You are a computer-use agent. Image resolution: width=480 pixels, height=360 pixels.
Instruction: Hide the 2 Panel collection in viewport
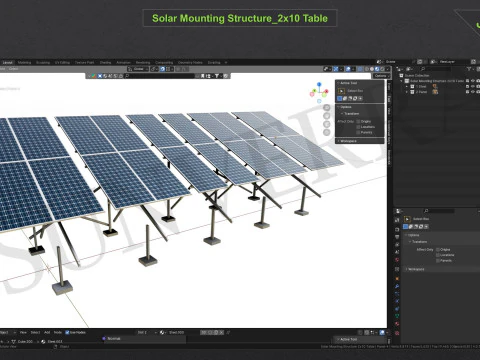click(x=473, y=92)
